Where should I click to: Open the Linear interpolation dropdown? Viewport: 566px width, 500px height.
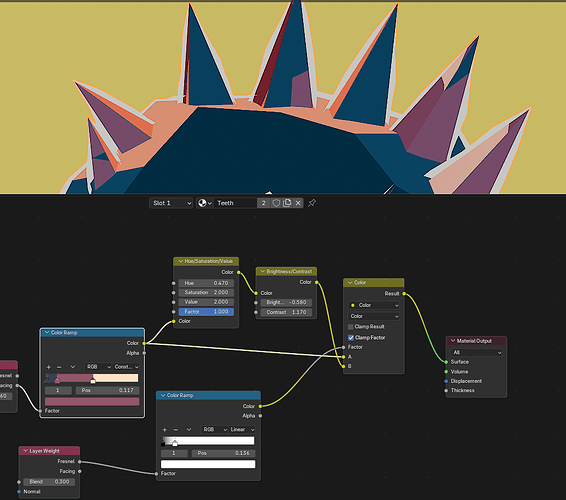pyautogui.click(x=242, y=430)
